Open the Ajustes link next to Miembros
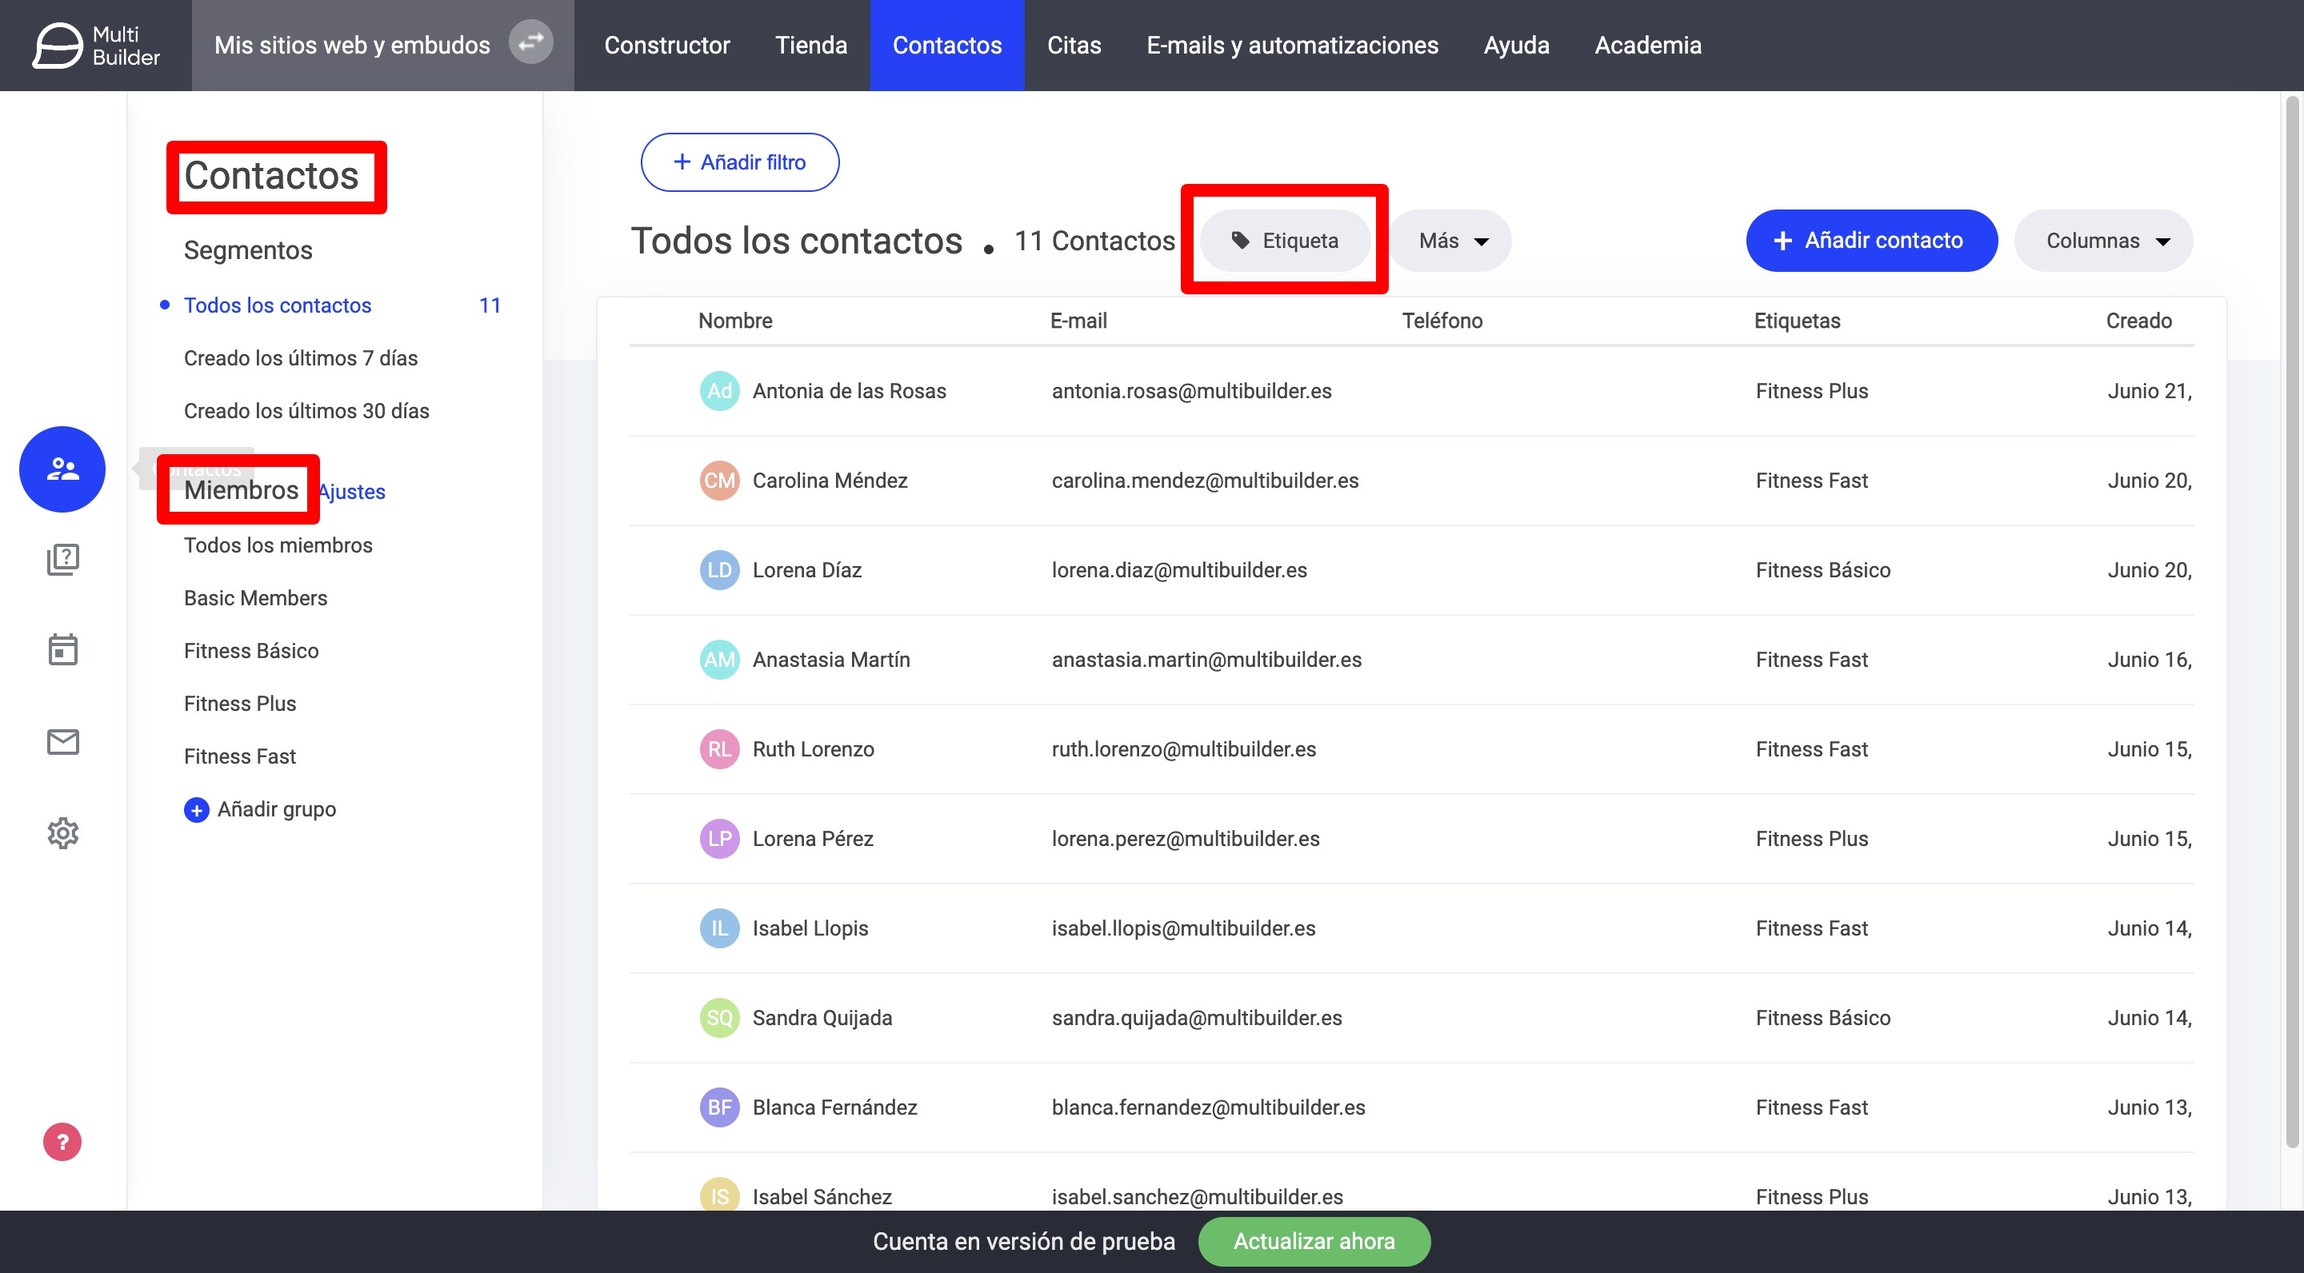Image resolution: width=2304 pixels, height=1273 pixels. point(352,492)
